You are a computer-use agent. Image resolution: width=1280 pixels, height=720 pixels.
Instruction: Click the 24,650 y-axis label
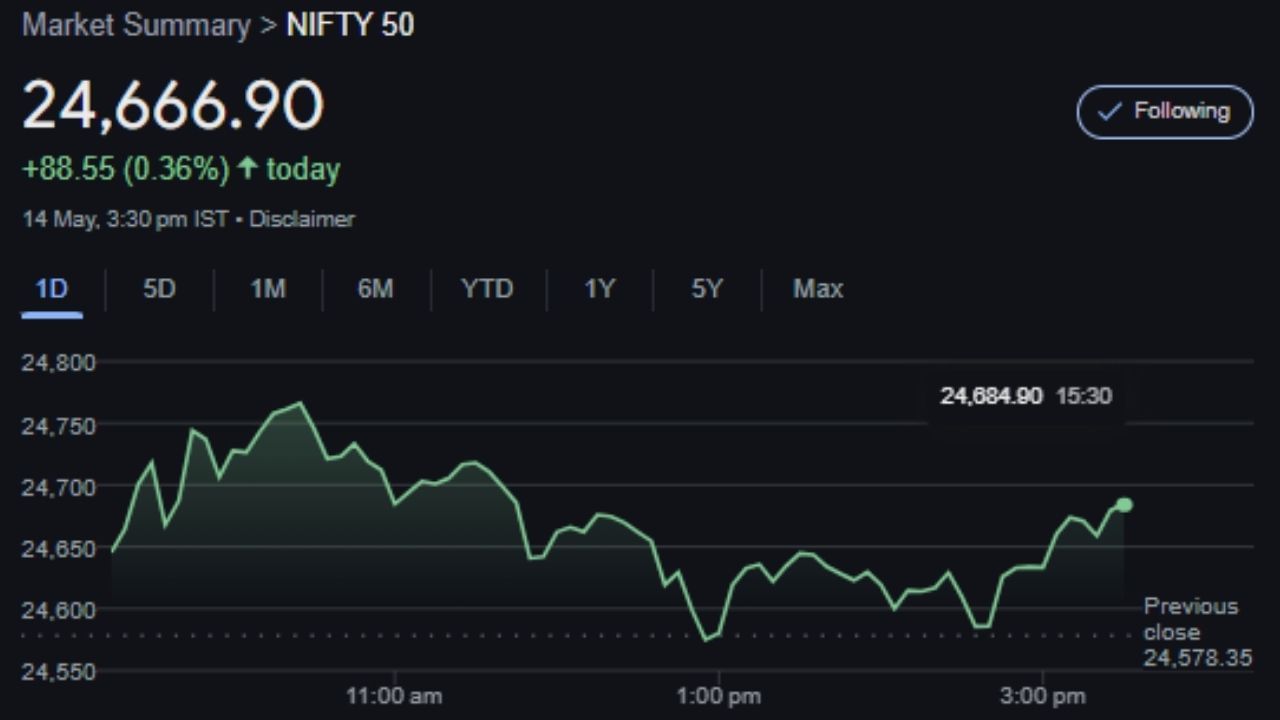point(58,548)
